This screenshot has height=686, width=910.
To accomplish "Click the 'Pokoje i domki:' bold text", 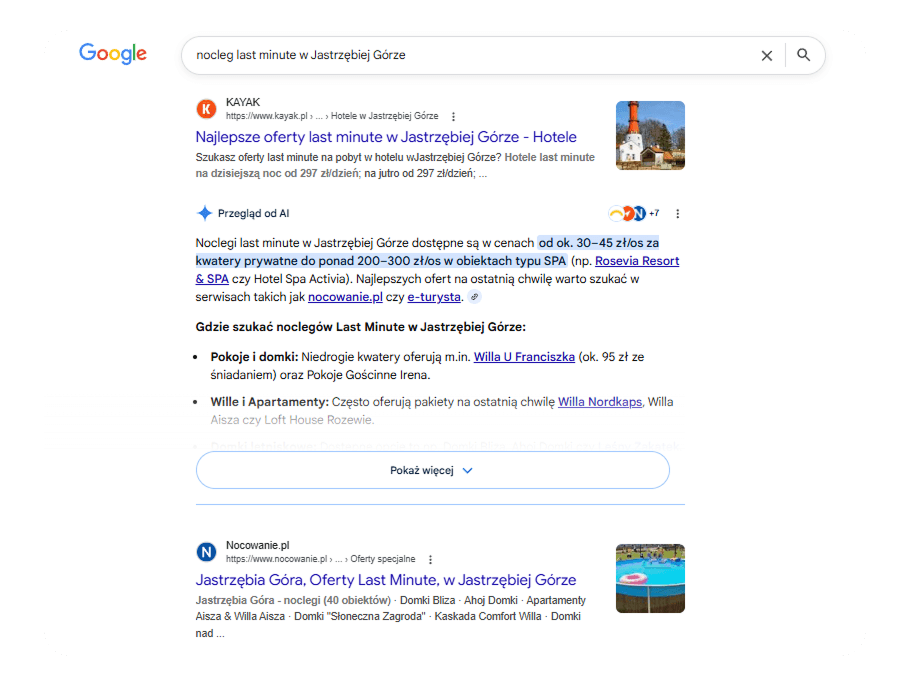I will [x=254, y=357].
